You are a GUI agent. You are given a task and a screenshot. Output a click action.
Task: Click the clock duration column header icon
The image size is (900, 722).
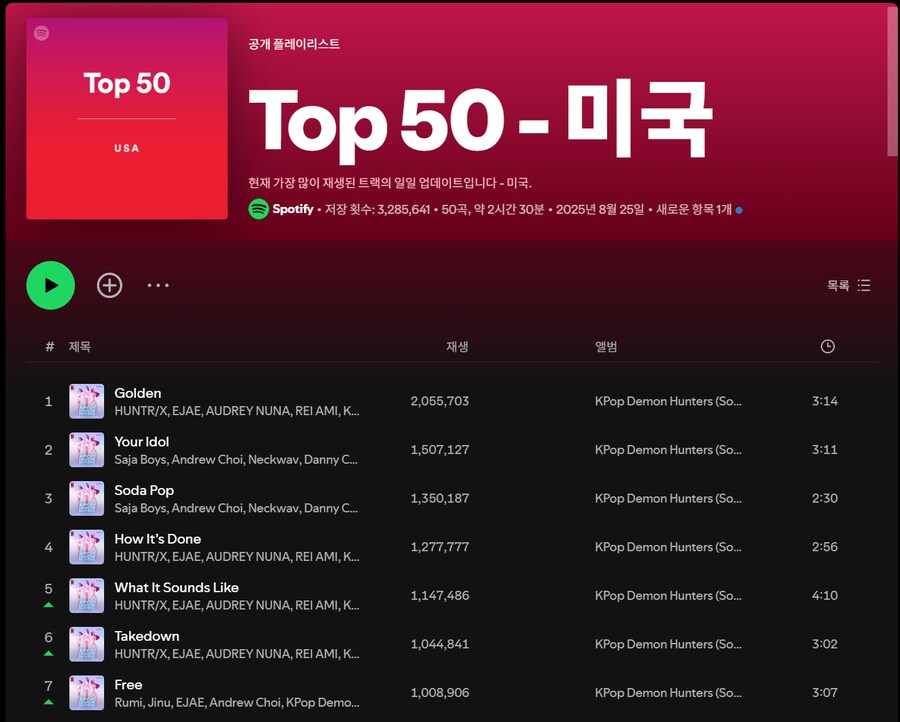coord(827,346)
